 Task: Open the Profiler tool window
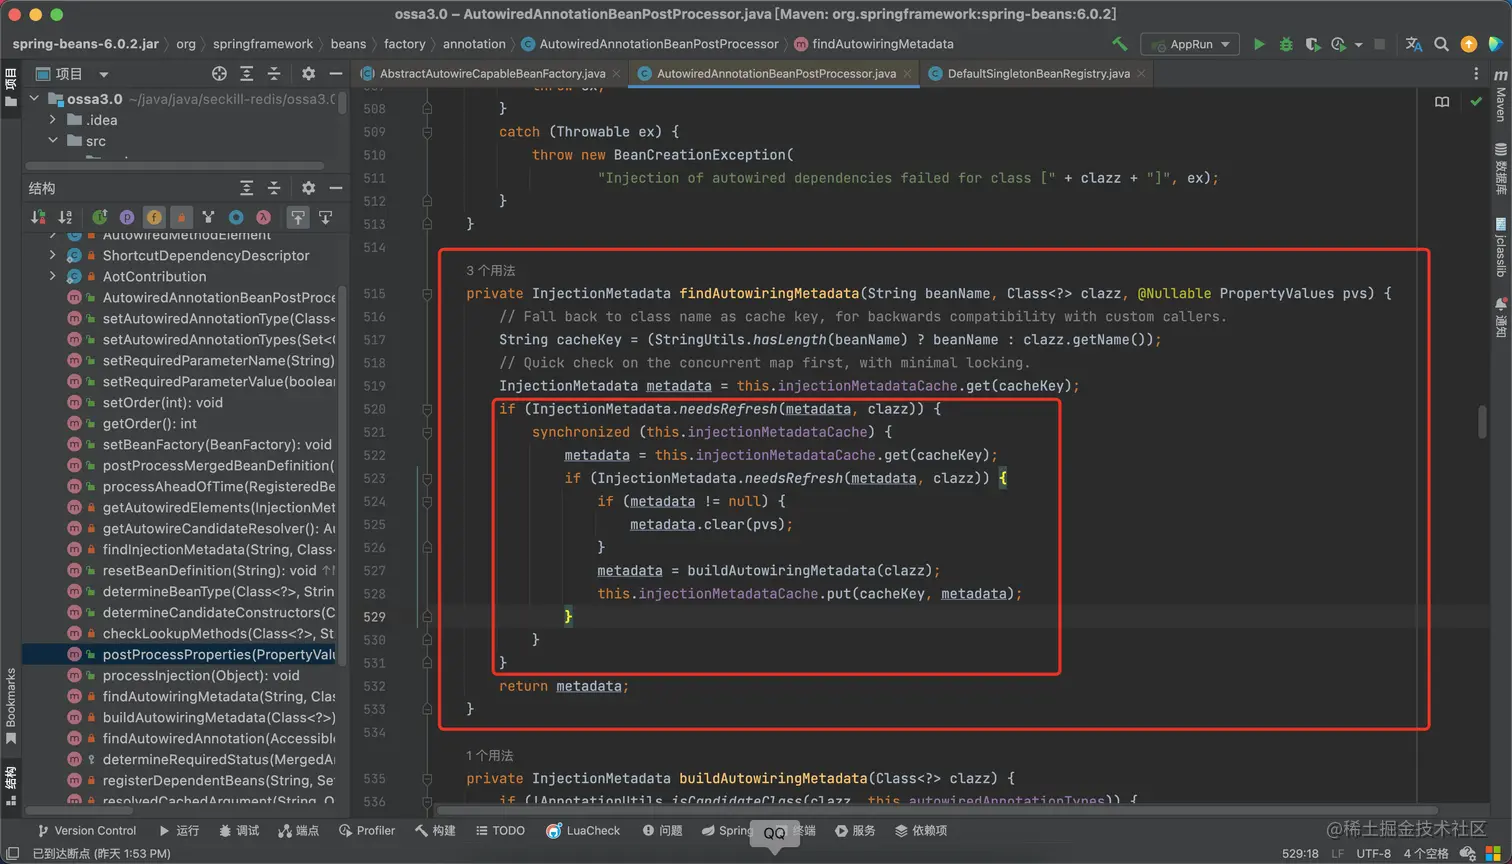(x=367, y=831)
